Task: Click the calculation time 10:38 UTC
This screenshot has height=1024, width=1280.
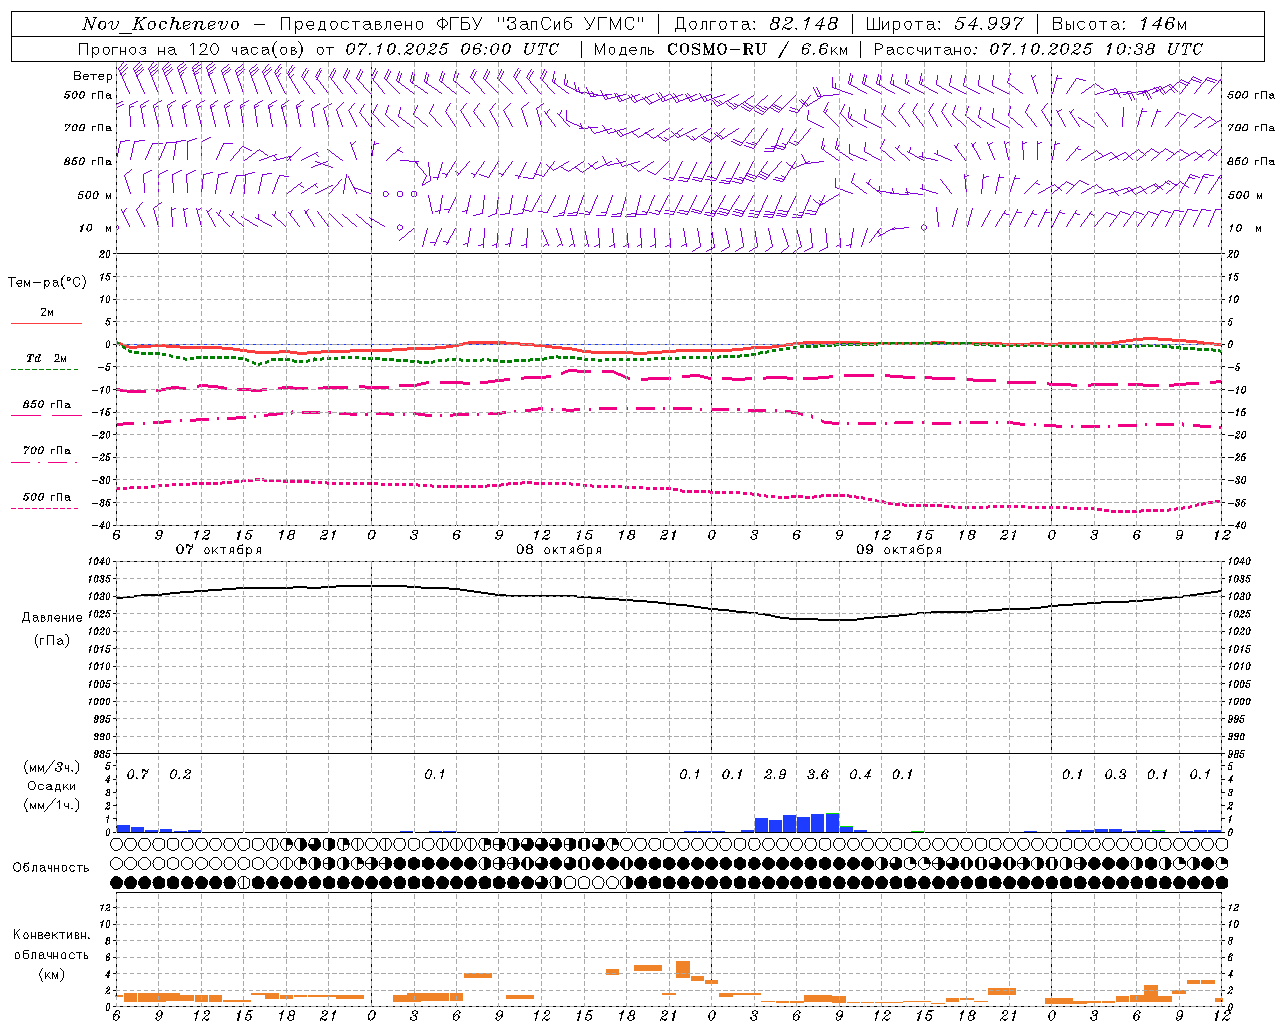Action: click(x=1154, y=49)
